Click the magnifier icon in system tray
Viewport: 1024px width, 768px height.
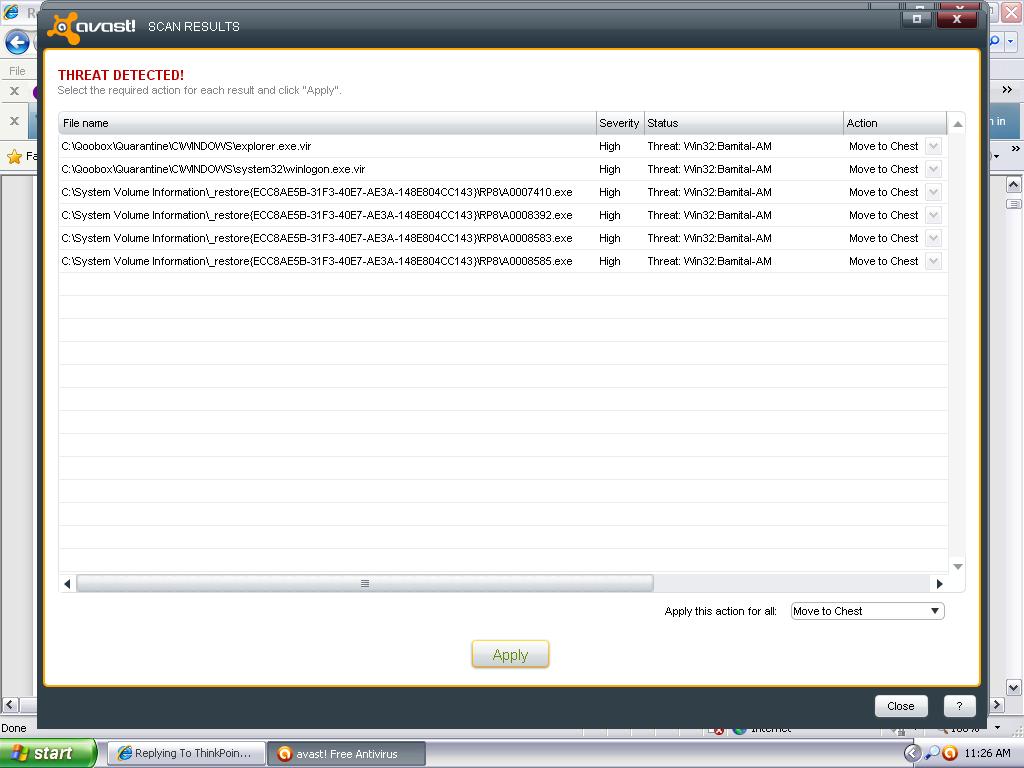point(932,753)
